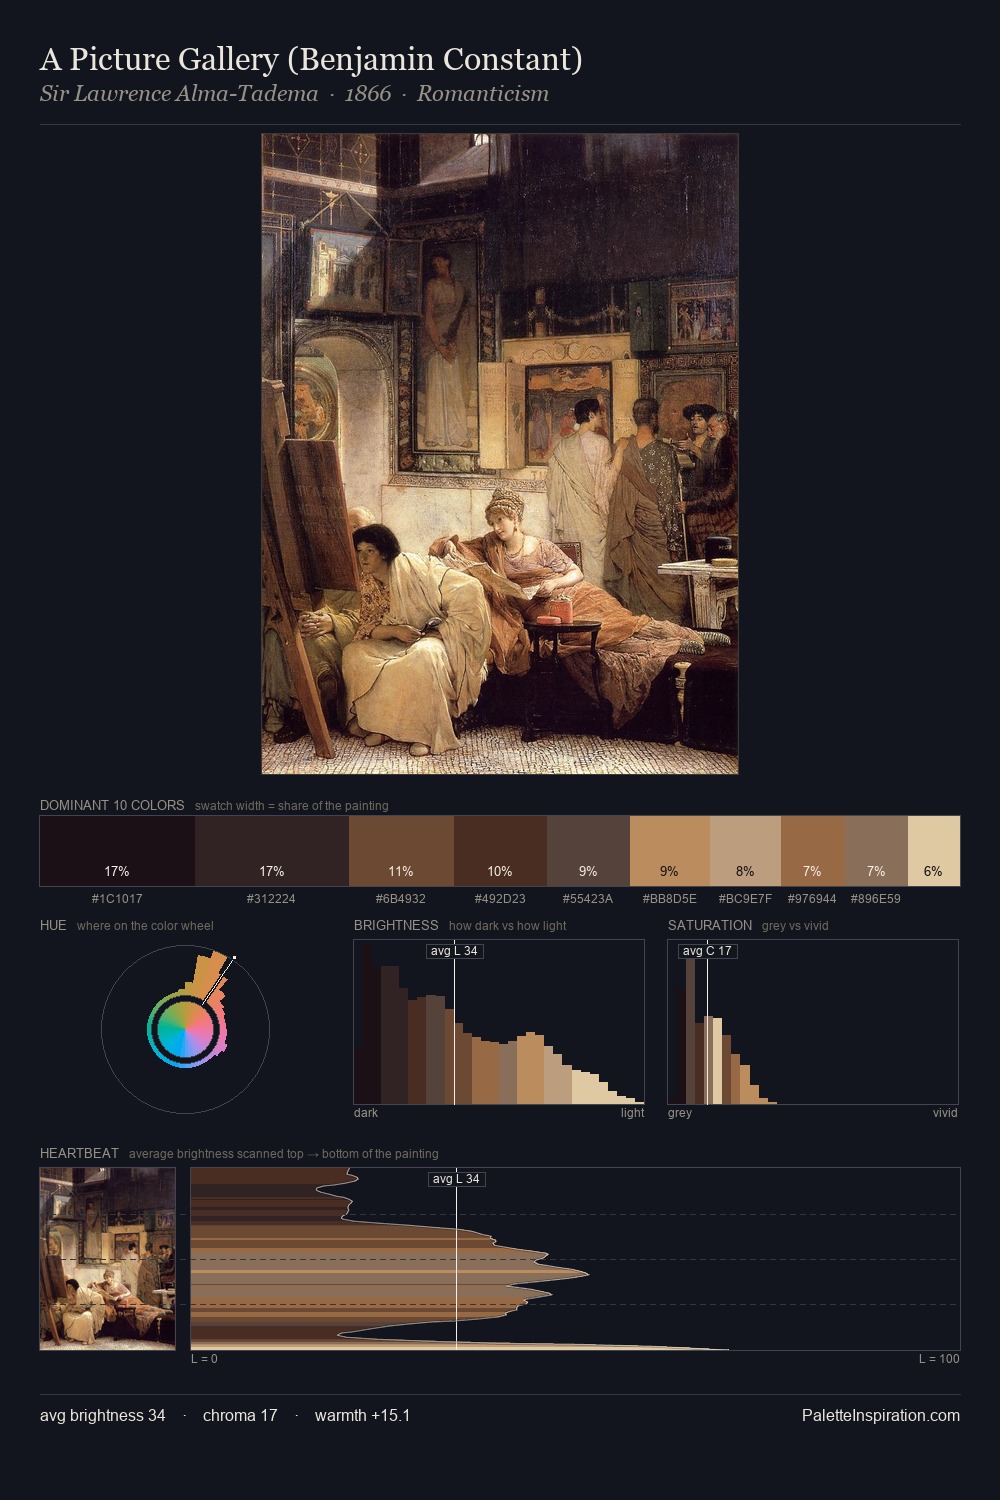This screenshot has width=1000, height=1500.
Task: Click the title A Picture Gallery (Benjamin Constant)
Action: (x=311, y=60)
